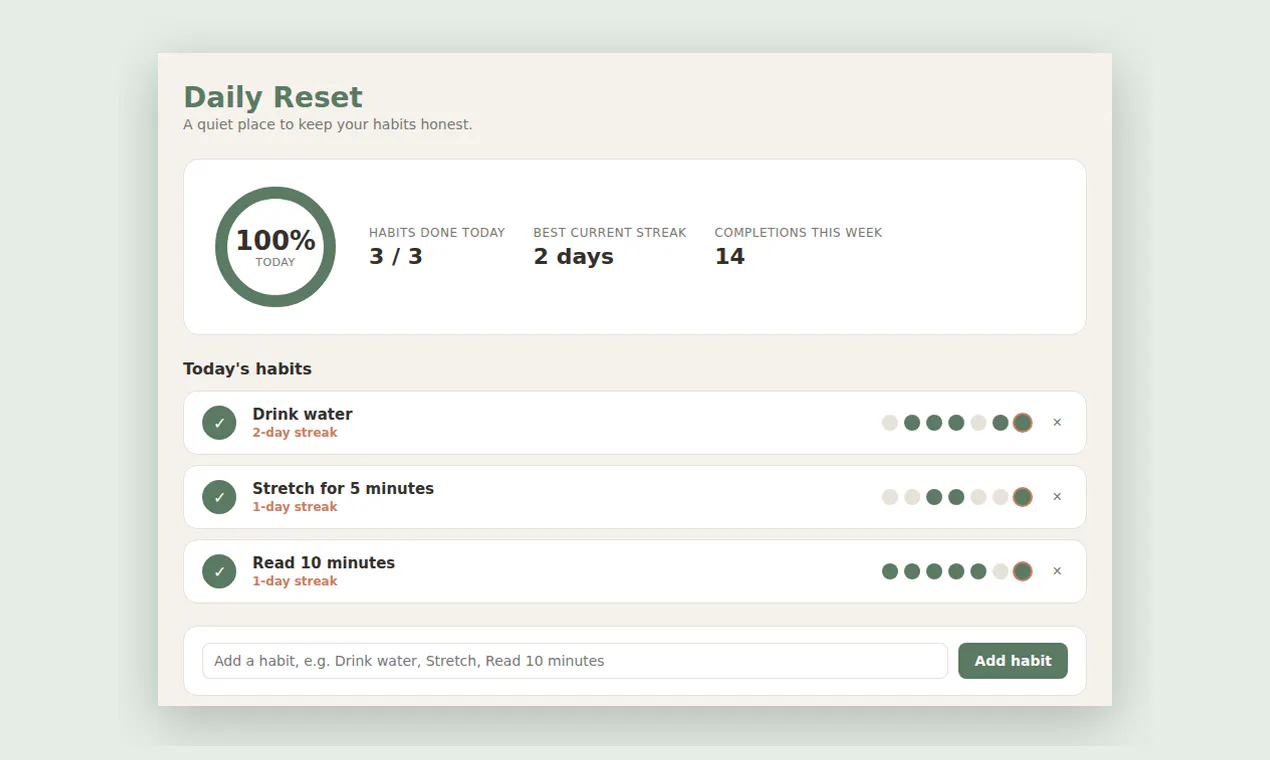Click the '3 / 3' value
The image size is (1270, 760).
point(396,256)
